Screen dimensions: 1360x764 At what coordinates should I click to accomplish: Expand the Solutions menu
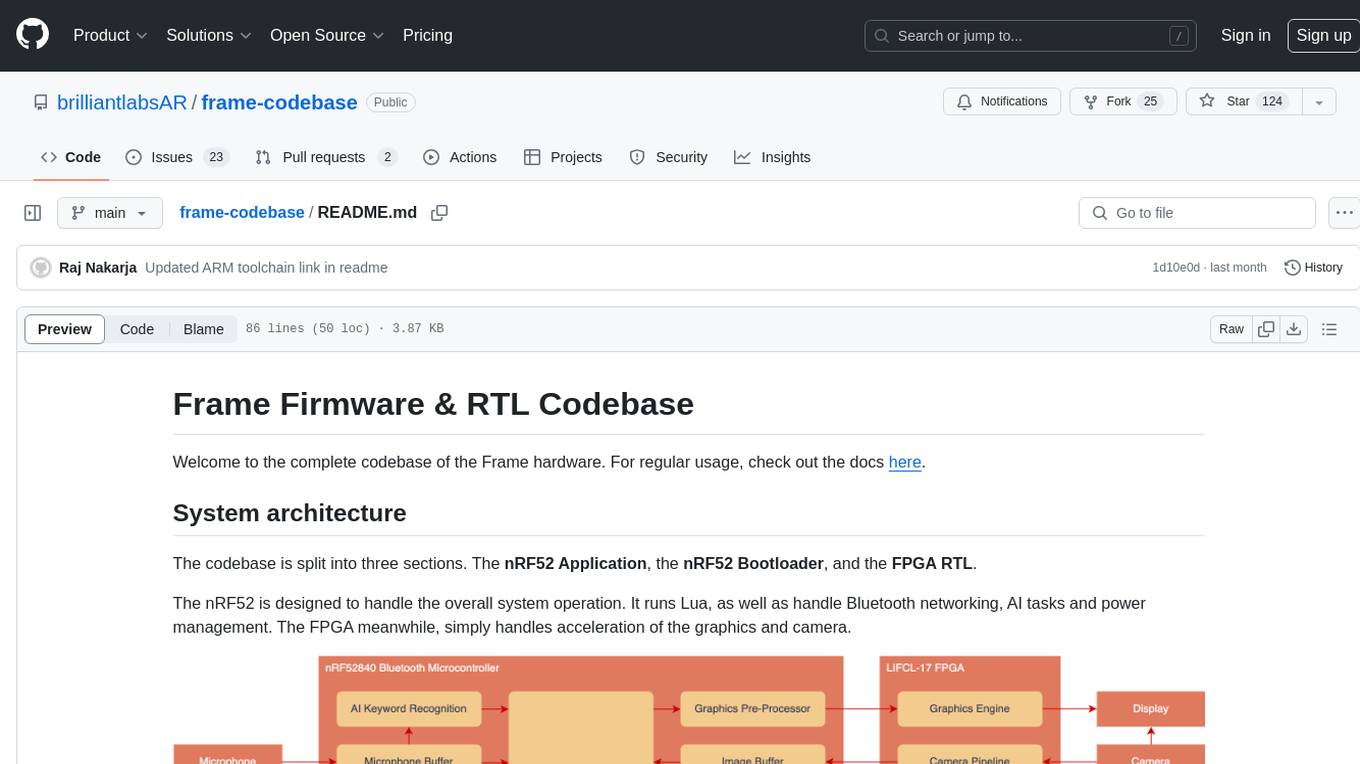207,35
